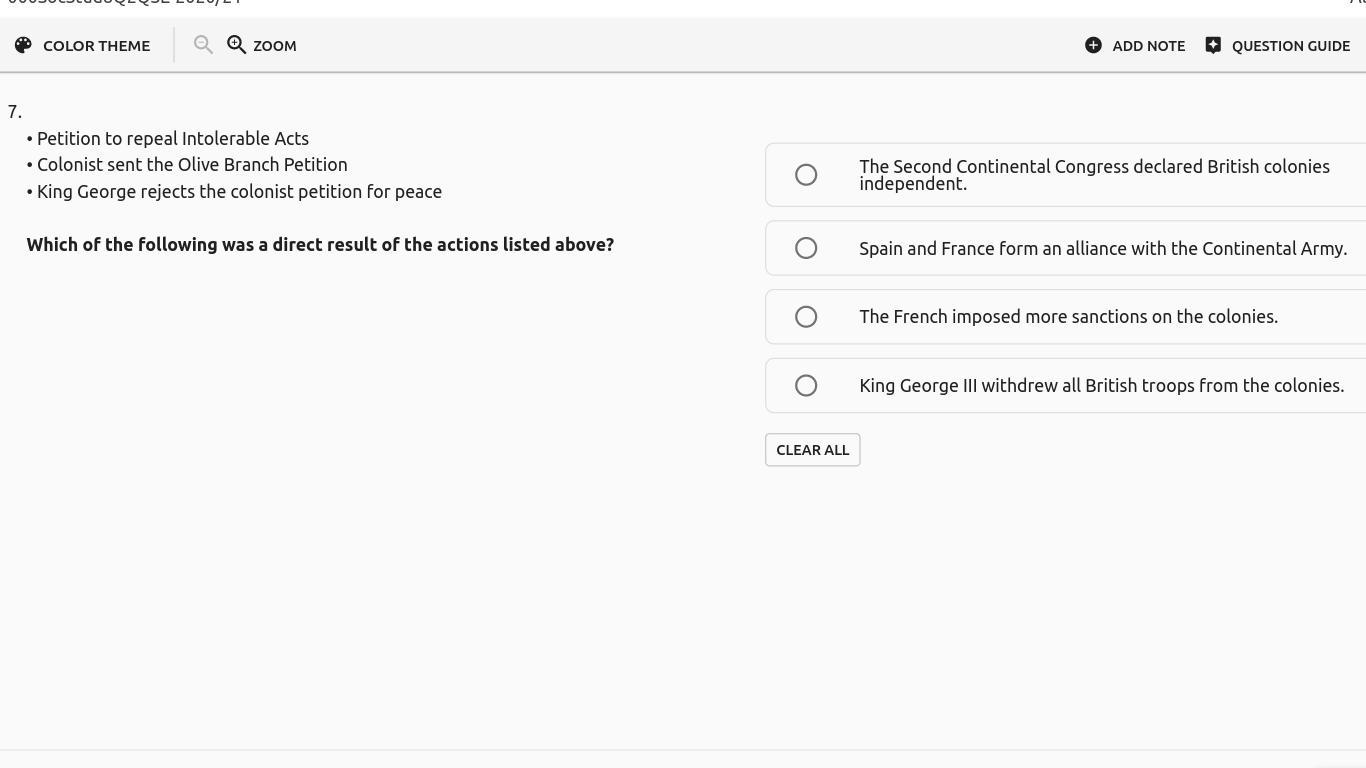
Task: Click the zoom in magnifier icon
Action: click(237, 45)
